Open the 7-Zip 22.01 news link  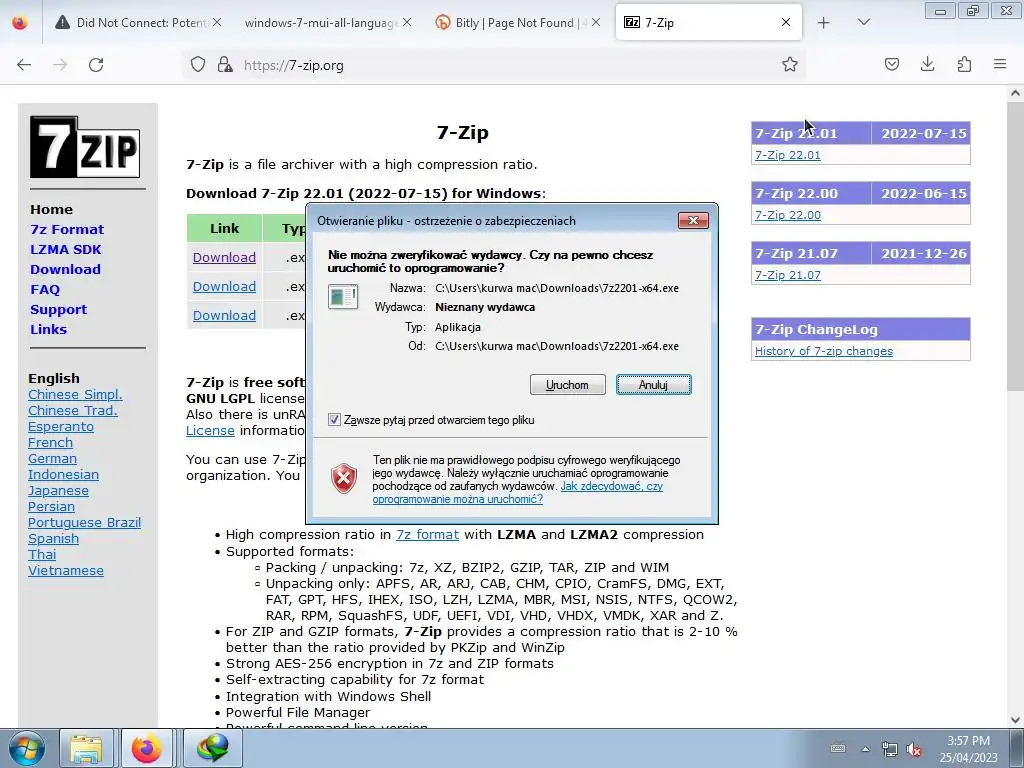click(x=788, y=155)
